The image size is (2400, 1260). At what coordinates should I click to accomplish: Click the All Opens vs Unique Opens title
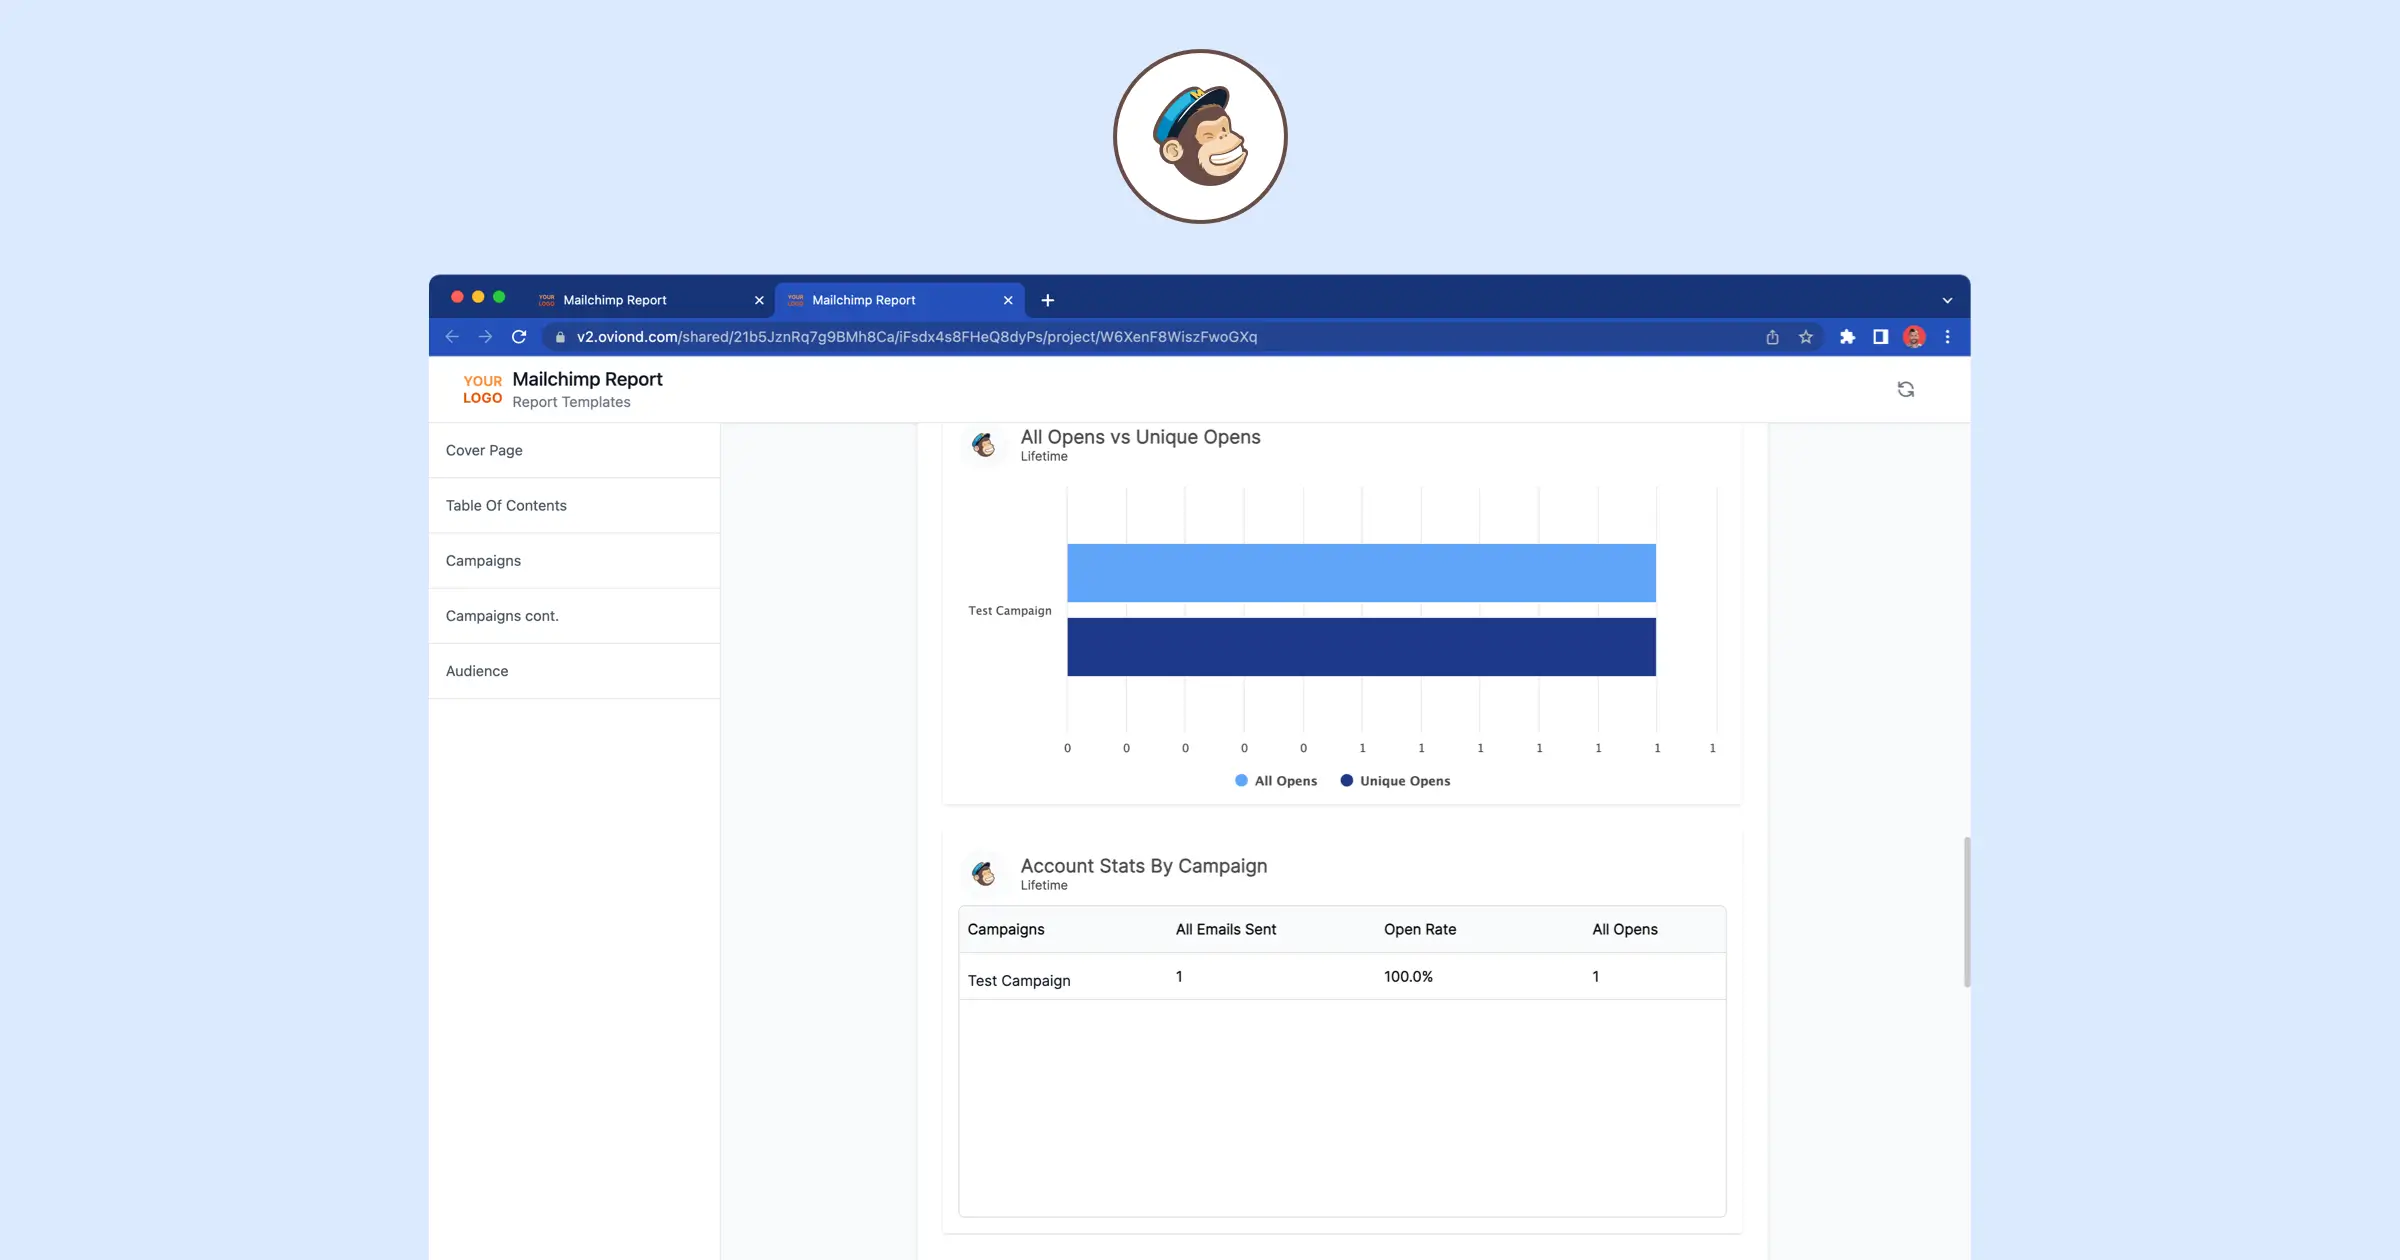tap(1140, 437)
